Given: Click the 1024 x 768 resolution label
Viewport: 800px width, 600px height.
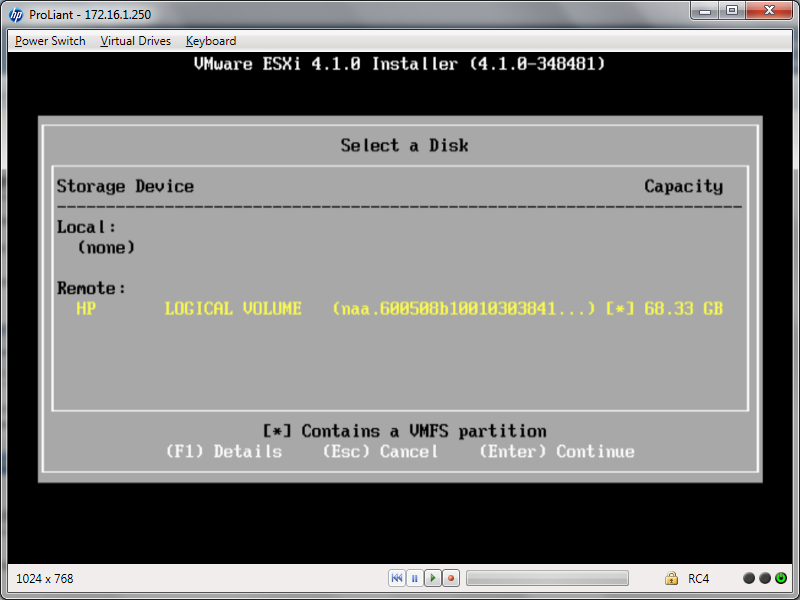Looking at the screenshot, I should click(x=45, y=579).
